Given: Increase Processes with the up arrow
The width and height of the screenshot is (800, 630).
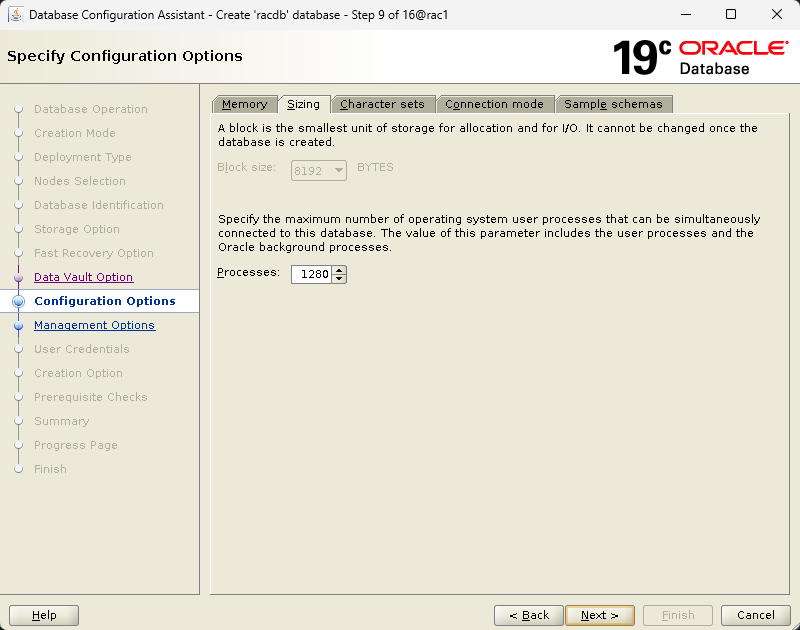Looking at the screenshot, I should (339, 270).
